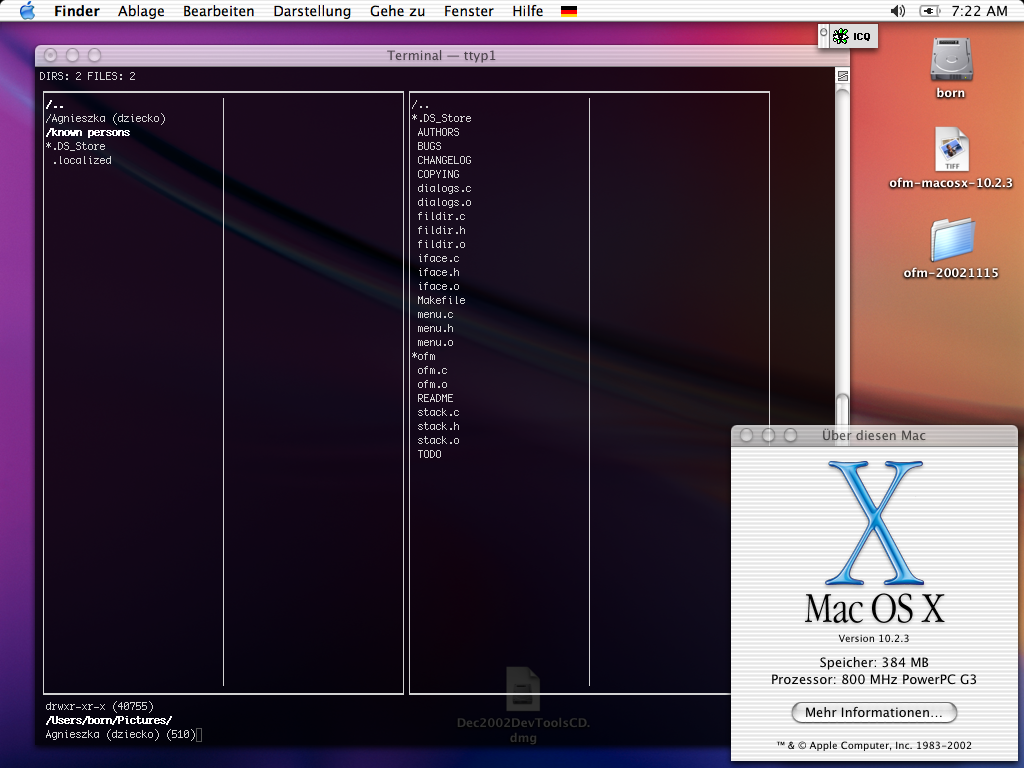The width and height of the screenshot is (1024, 768).
Task: Select the ofm-macosx-10.2.3 TIFF file
Action: coord(950,150)
